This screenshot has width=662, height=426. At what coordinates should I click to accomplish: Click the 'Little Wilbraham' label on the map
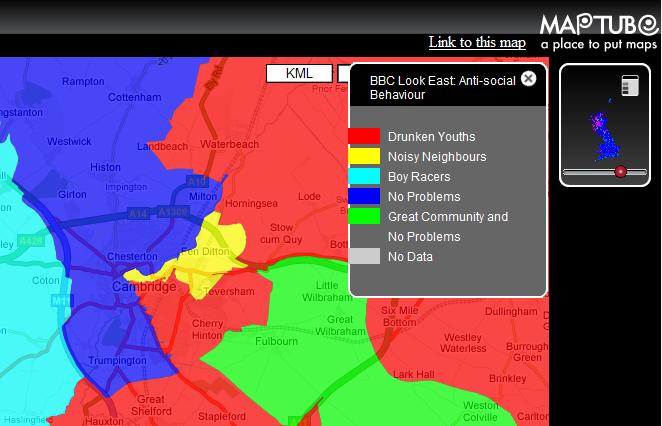(327, 291)
